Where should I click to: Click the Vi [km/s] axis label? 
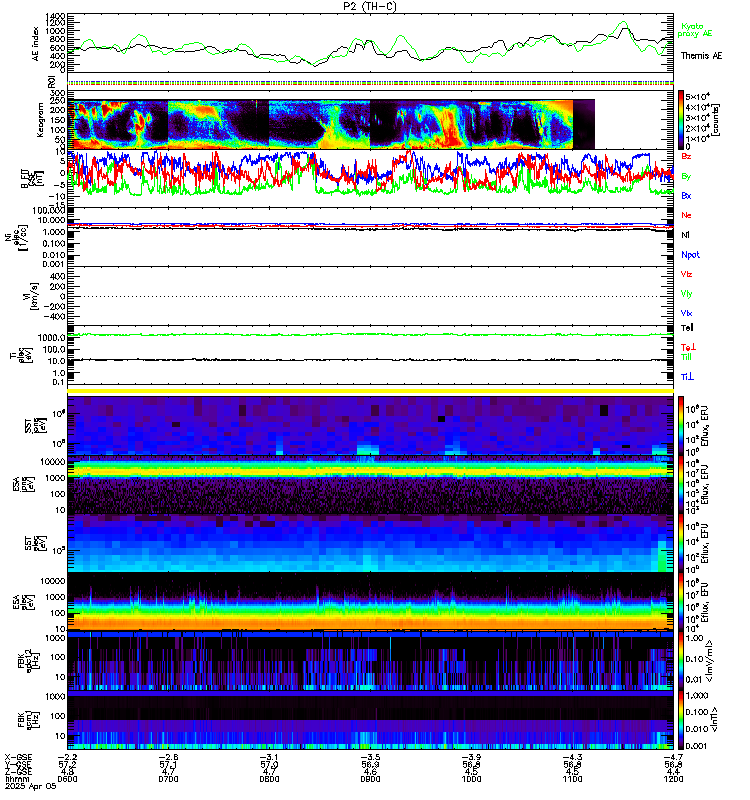coord(32,296)
